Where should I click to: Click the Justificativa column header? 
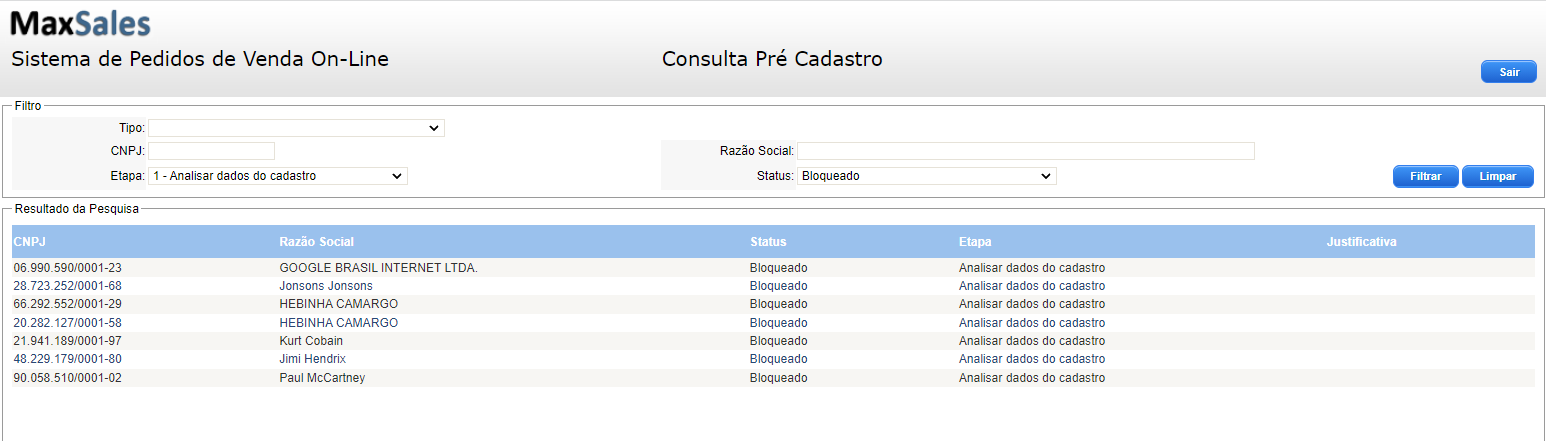point(1361,242)
